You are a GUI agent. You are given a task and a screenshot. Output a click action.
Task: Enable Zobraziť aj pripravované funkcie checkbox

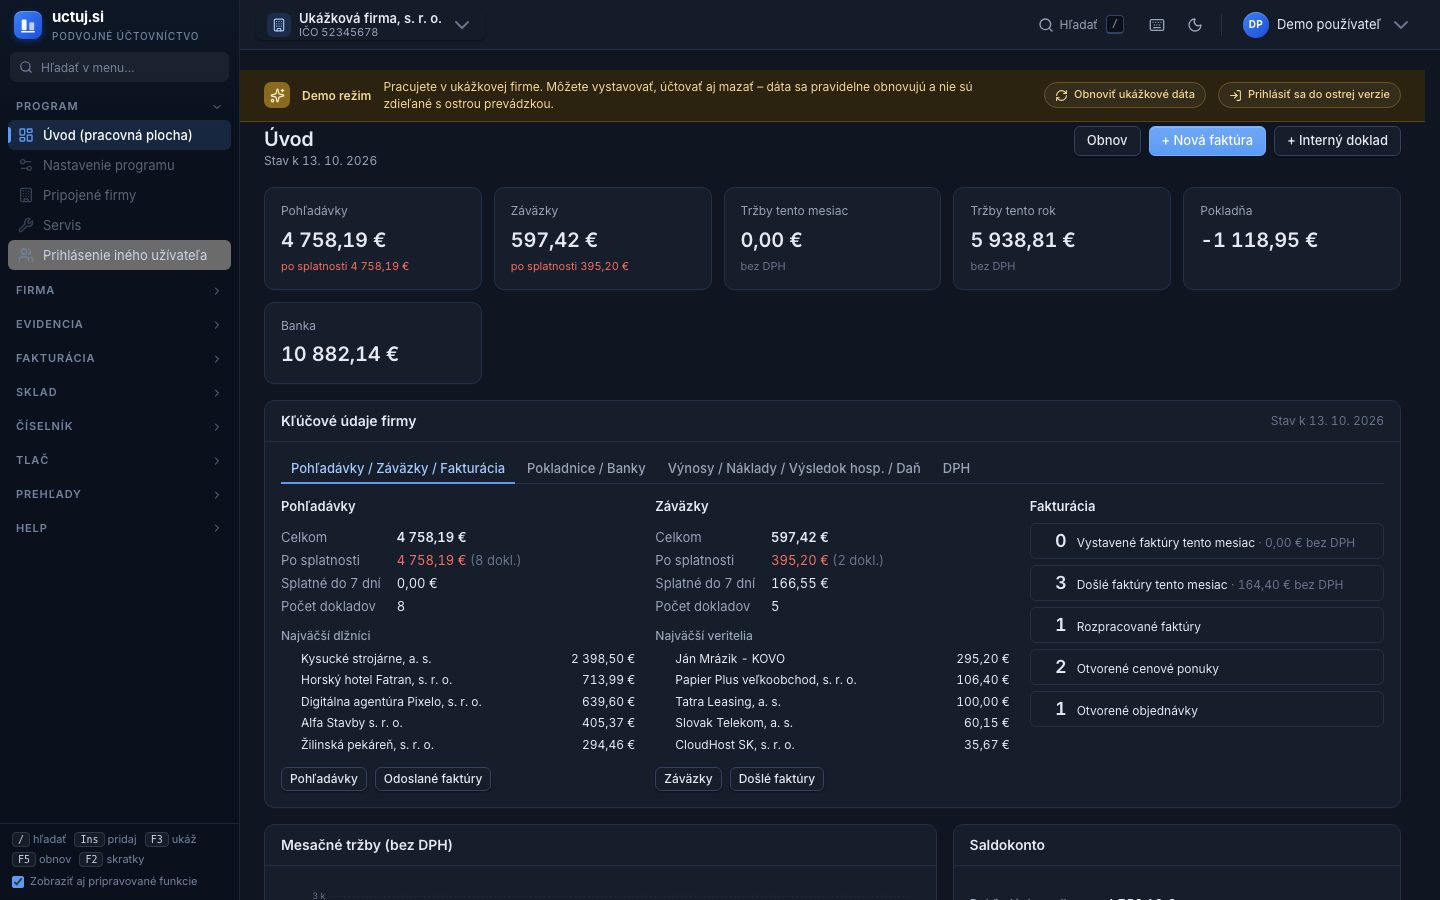point(18,881)
